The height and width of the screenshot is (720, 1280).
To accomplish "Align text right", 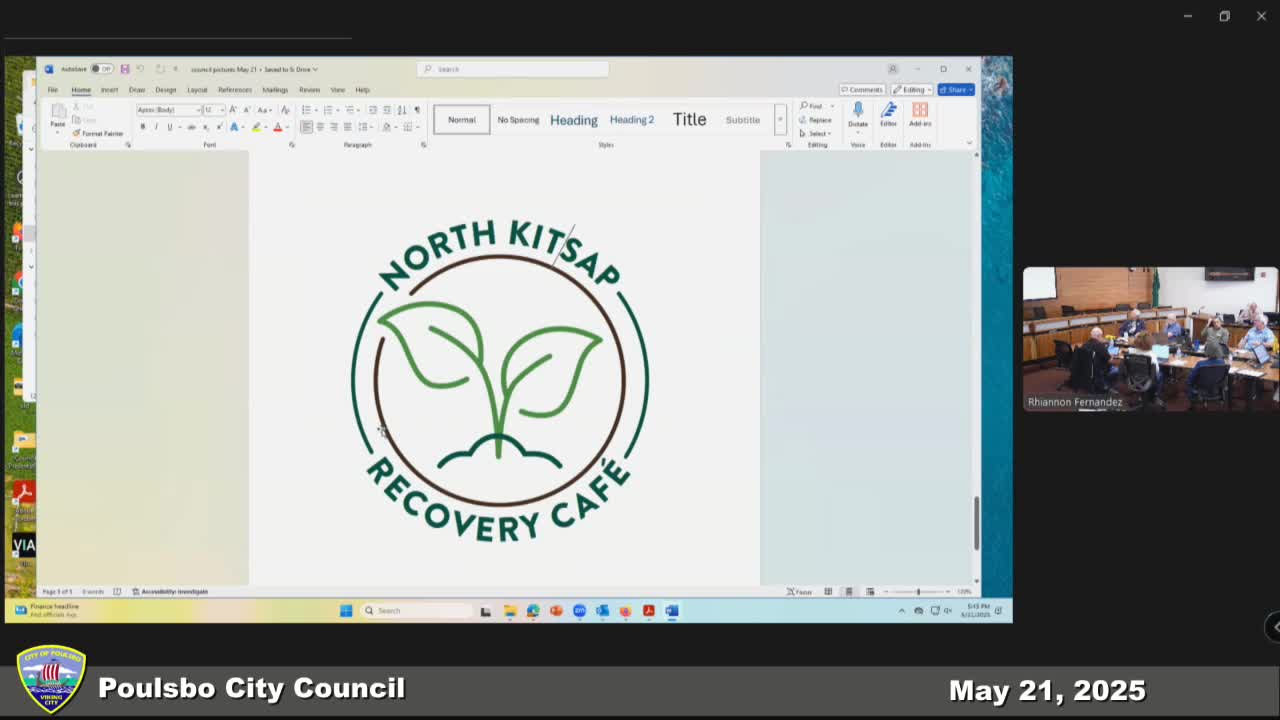I will 334,126.
